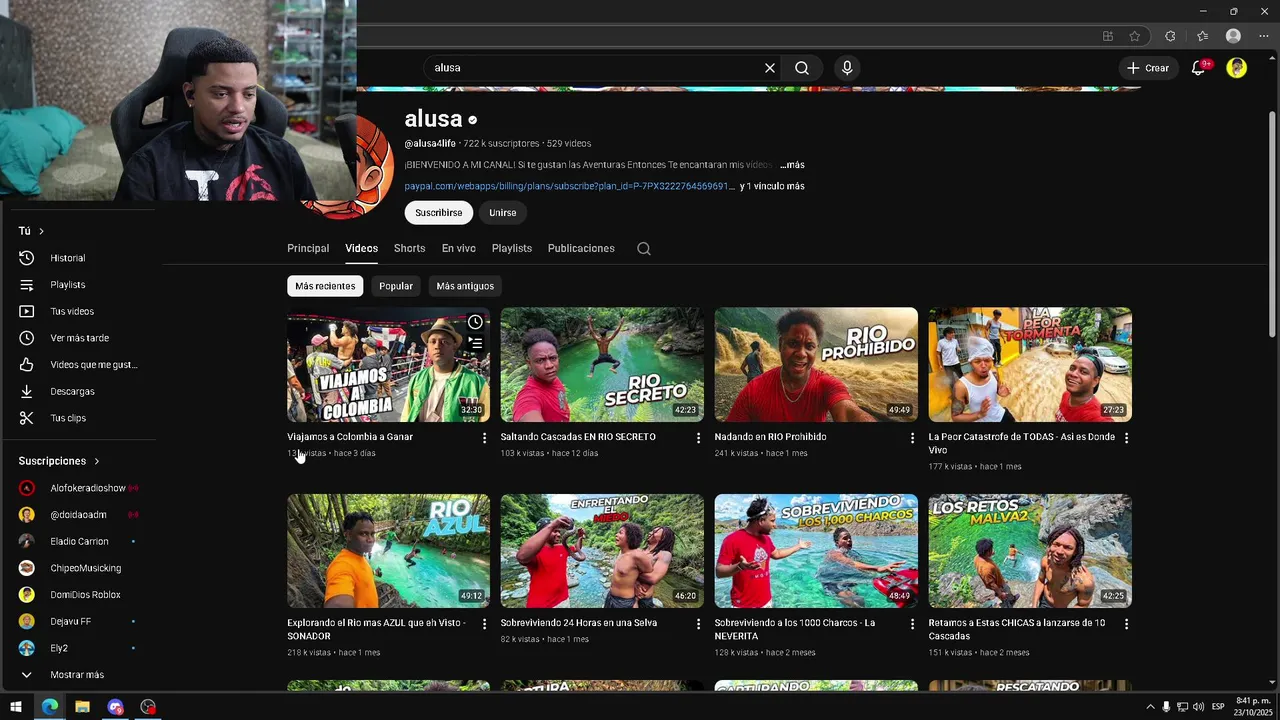Clear the search box with the X icon
Screen dimensions: 1280x720
(x=770, y=68)
